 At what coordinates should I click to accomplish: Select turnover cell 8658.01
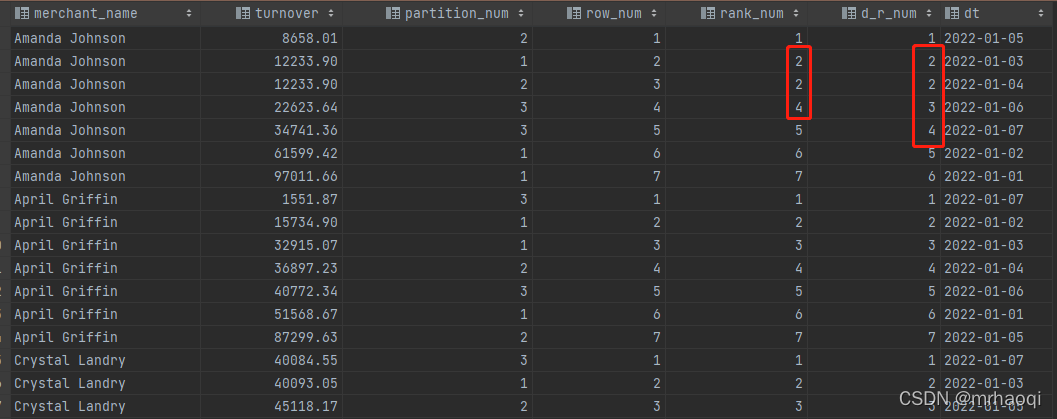[309, 38]
